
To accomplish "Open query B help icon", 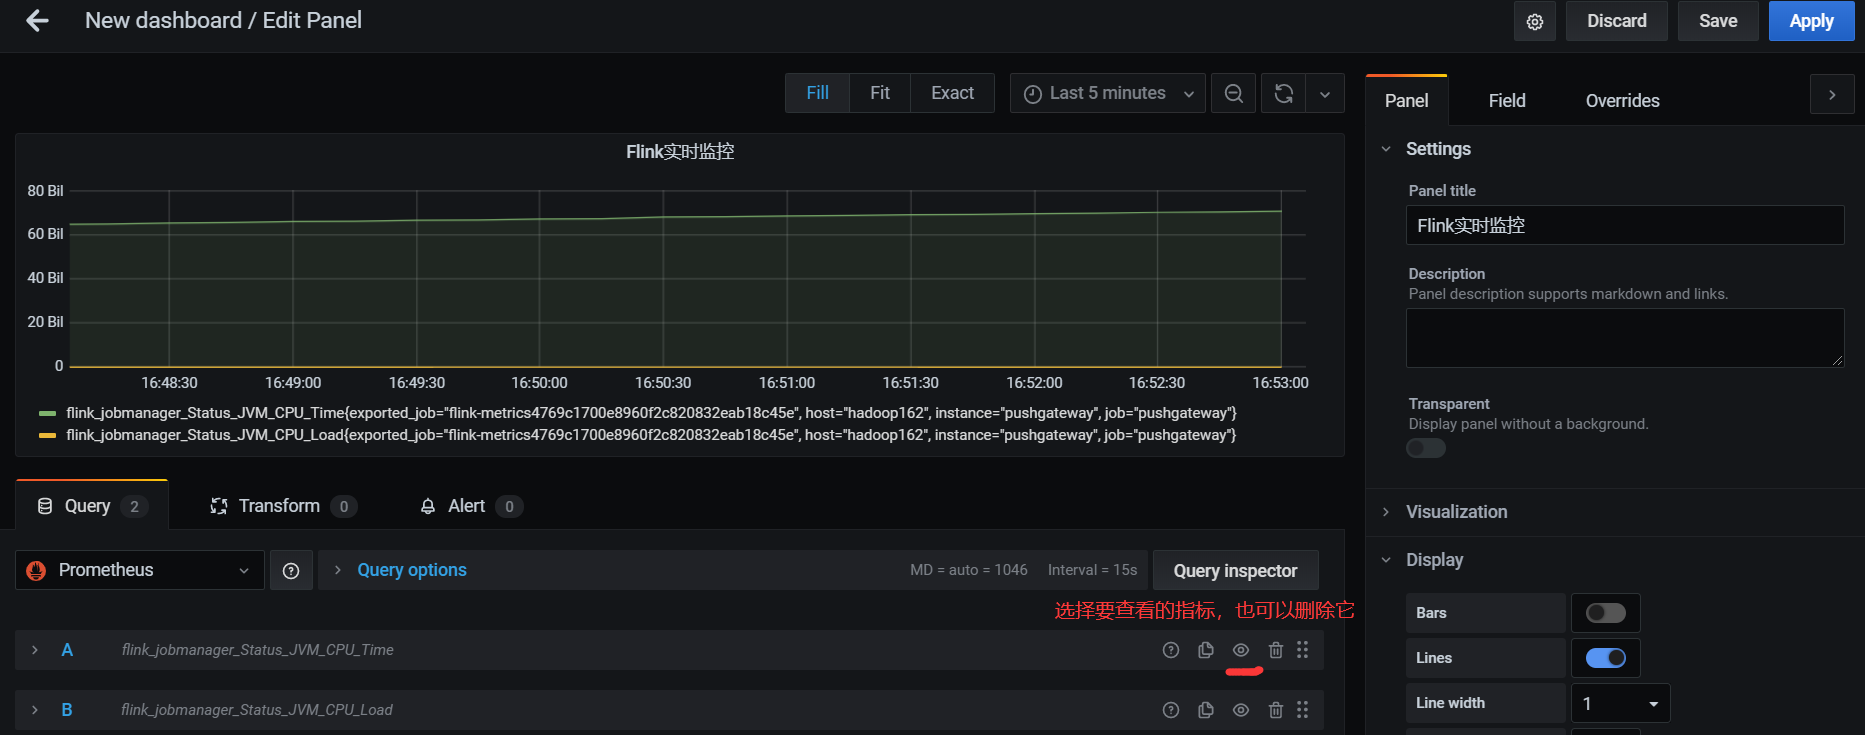I will pyautogui.click(x=1171, y=710).
